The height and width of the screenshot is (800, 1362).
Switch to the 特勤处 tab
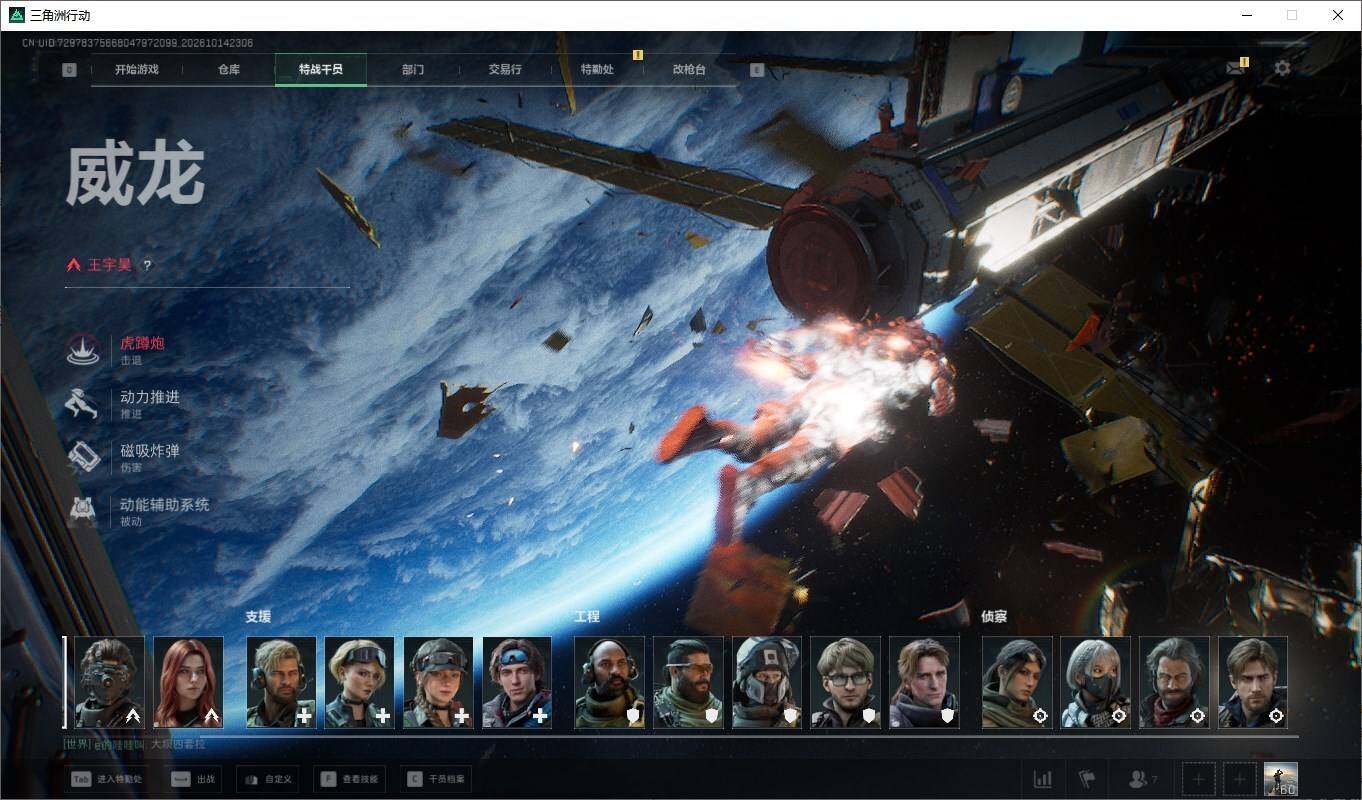click(597, 70)
